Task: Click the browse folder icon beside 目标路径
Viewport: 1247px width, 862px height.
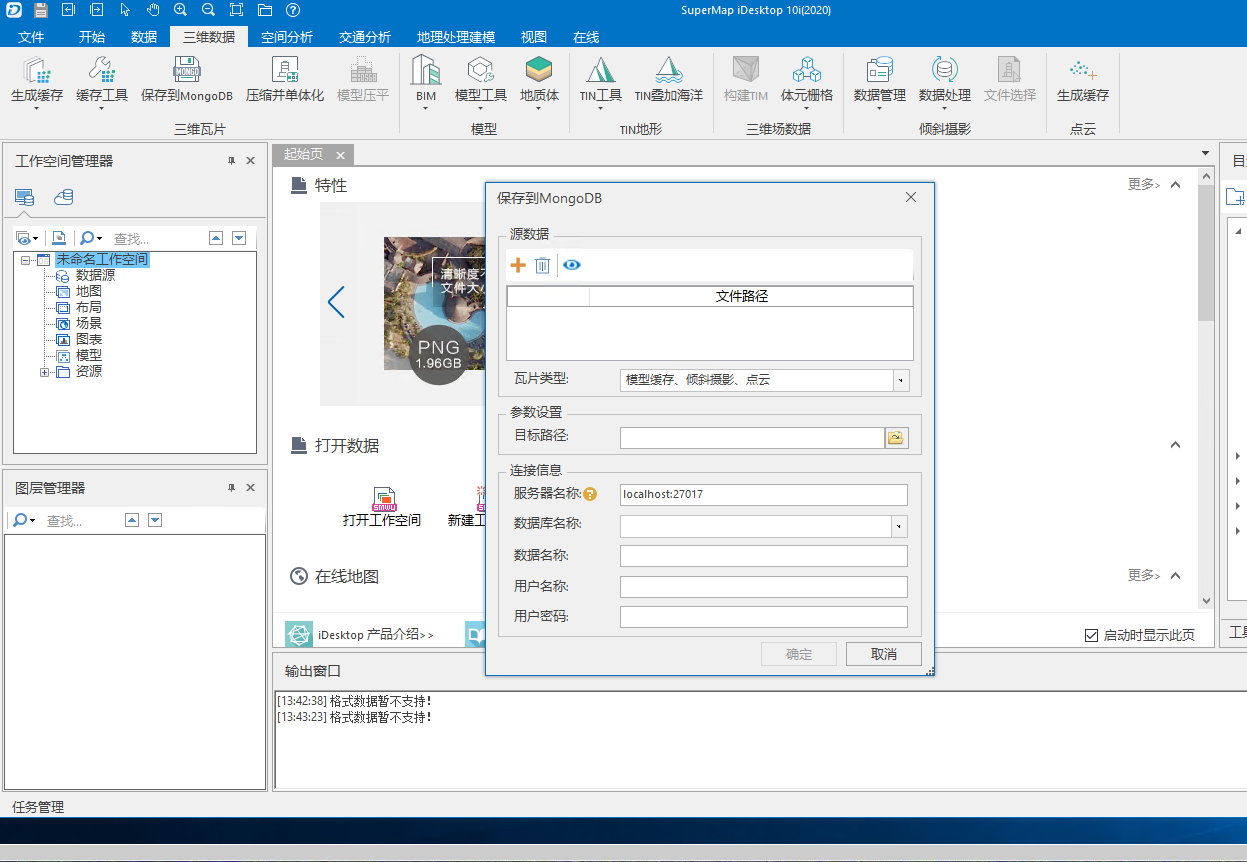Action: click(x=896, y=438)
